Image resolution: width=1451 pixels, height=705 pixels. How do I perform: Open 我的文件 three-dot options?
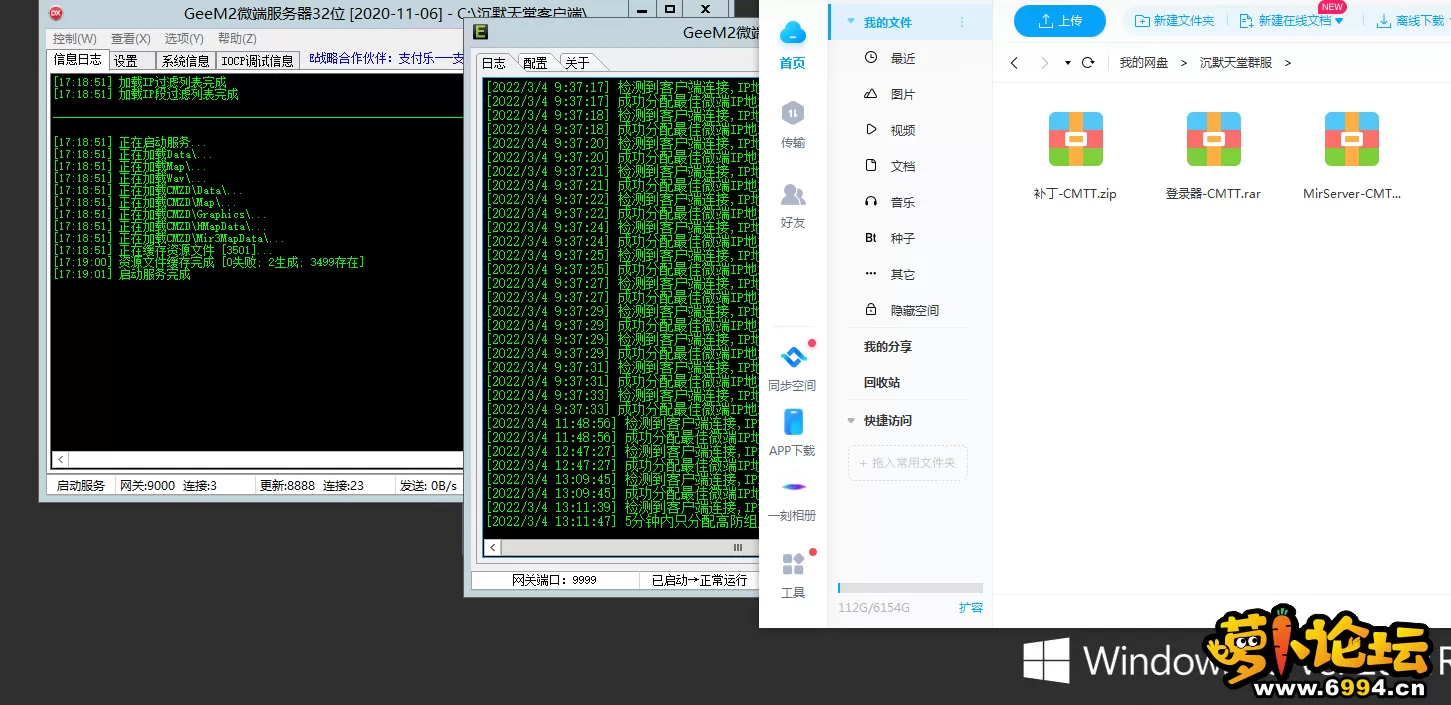click(x=962, y=22)
